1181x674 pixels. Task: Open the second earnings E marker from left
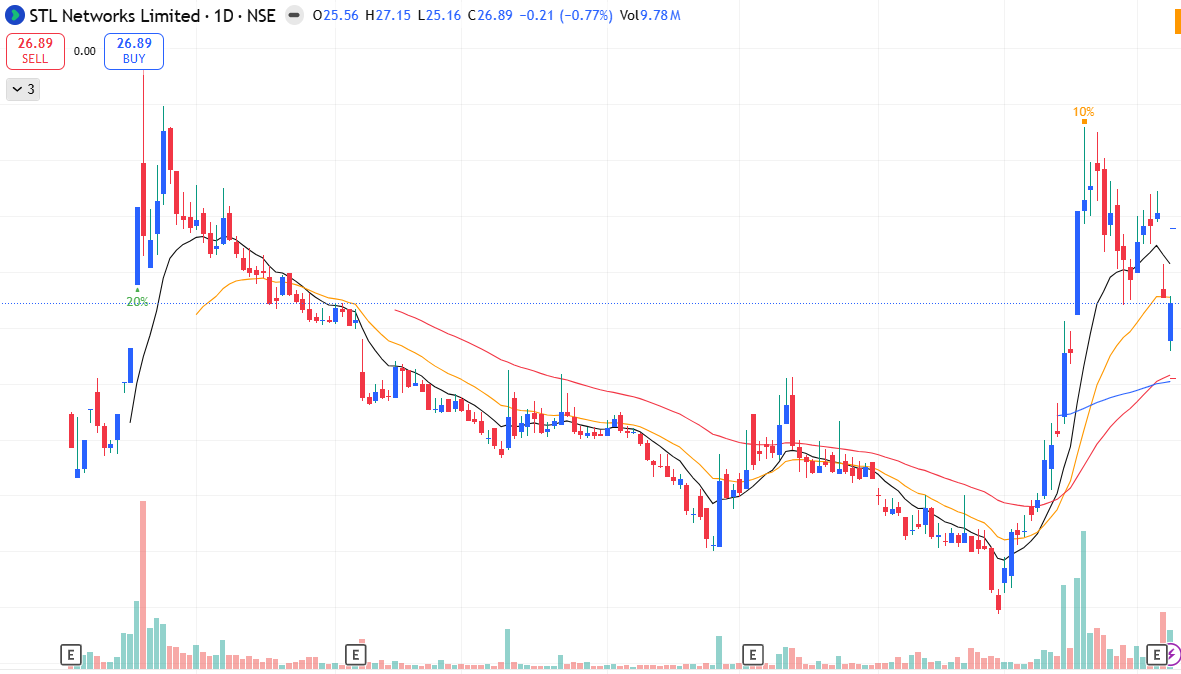(356, 654)
